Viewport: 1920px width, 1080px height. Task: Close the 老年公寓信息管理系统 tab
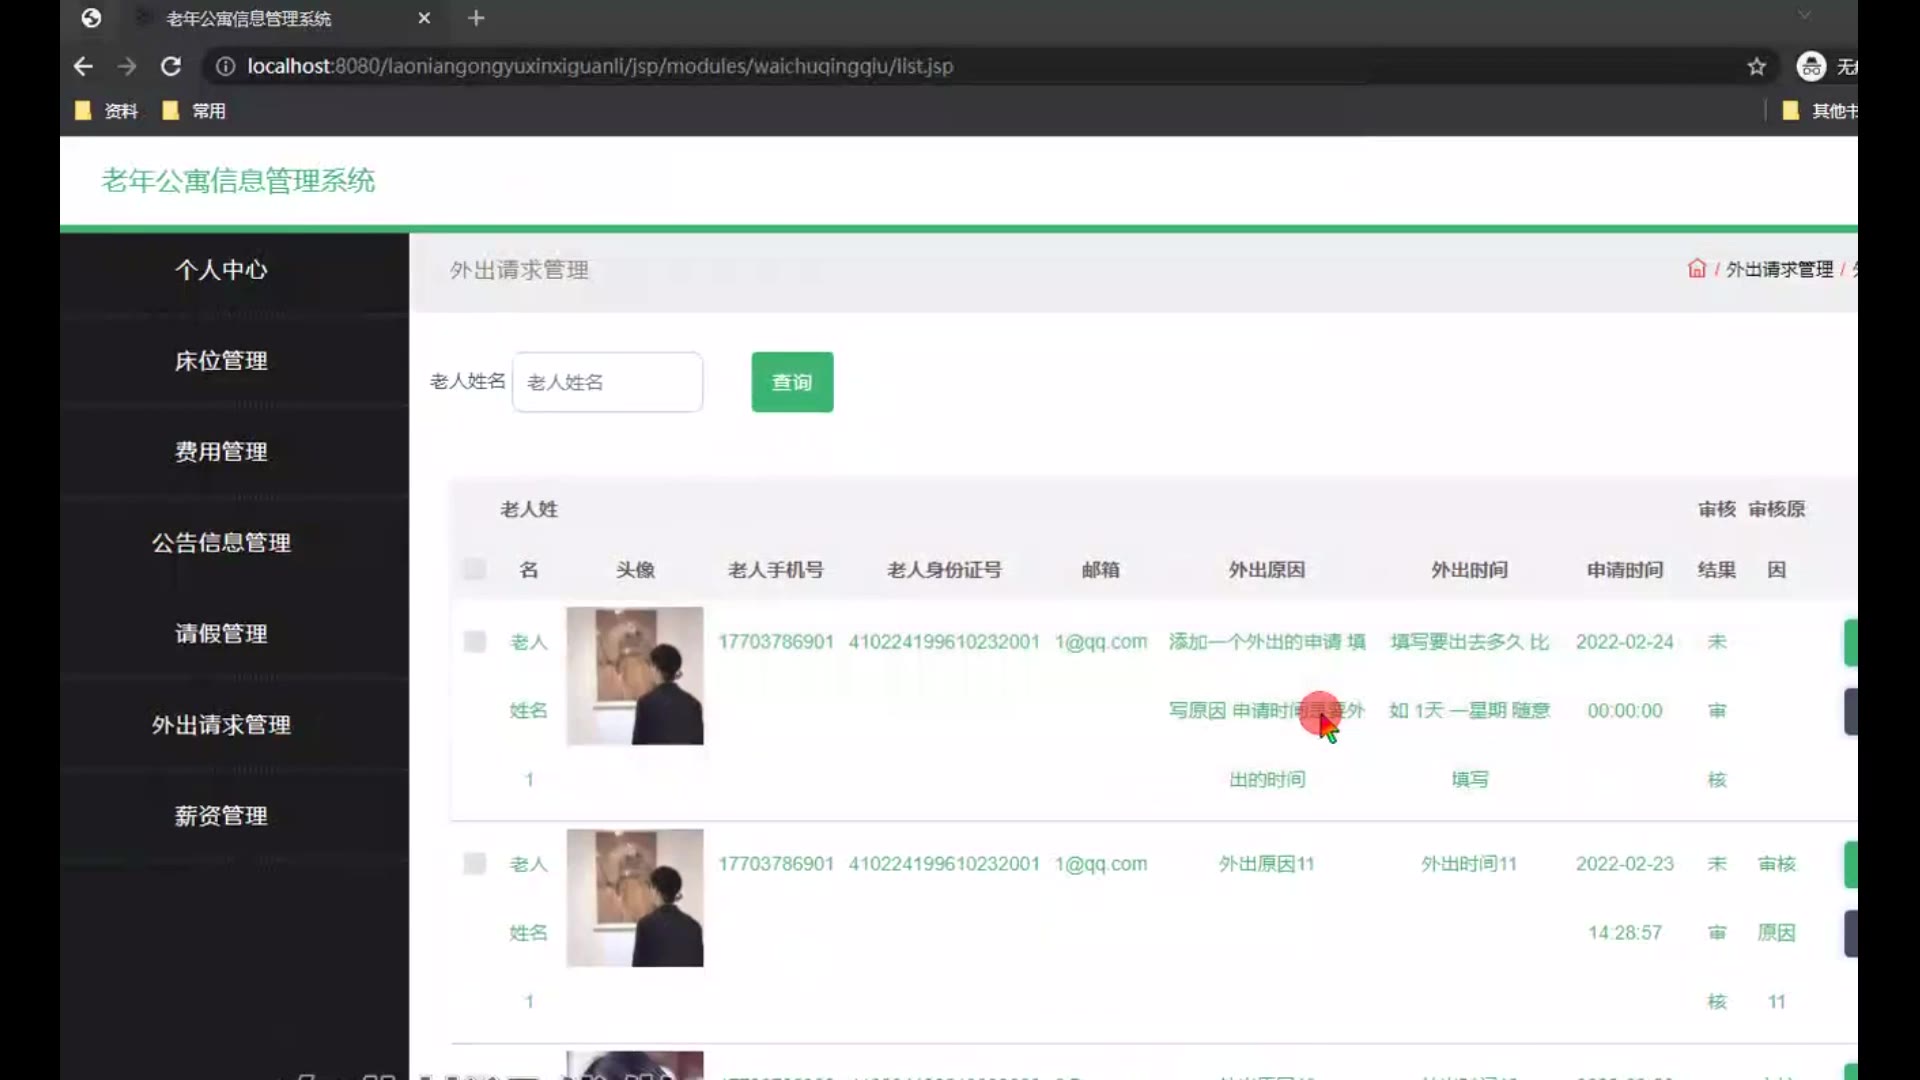pyautogui.click(x=424, y=18)
